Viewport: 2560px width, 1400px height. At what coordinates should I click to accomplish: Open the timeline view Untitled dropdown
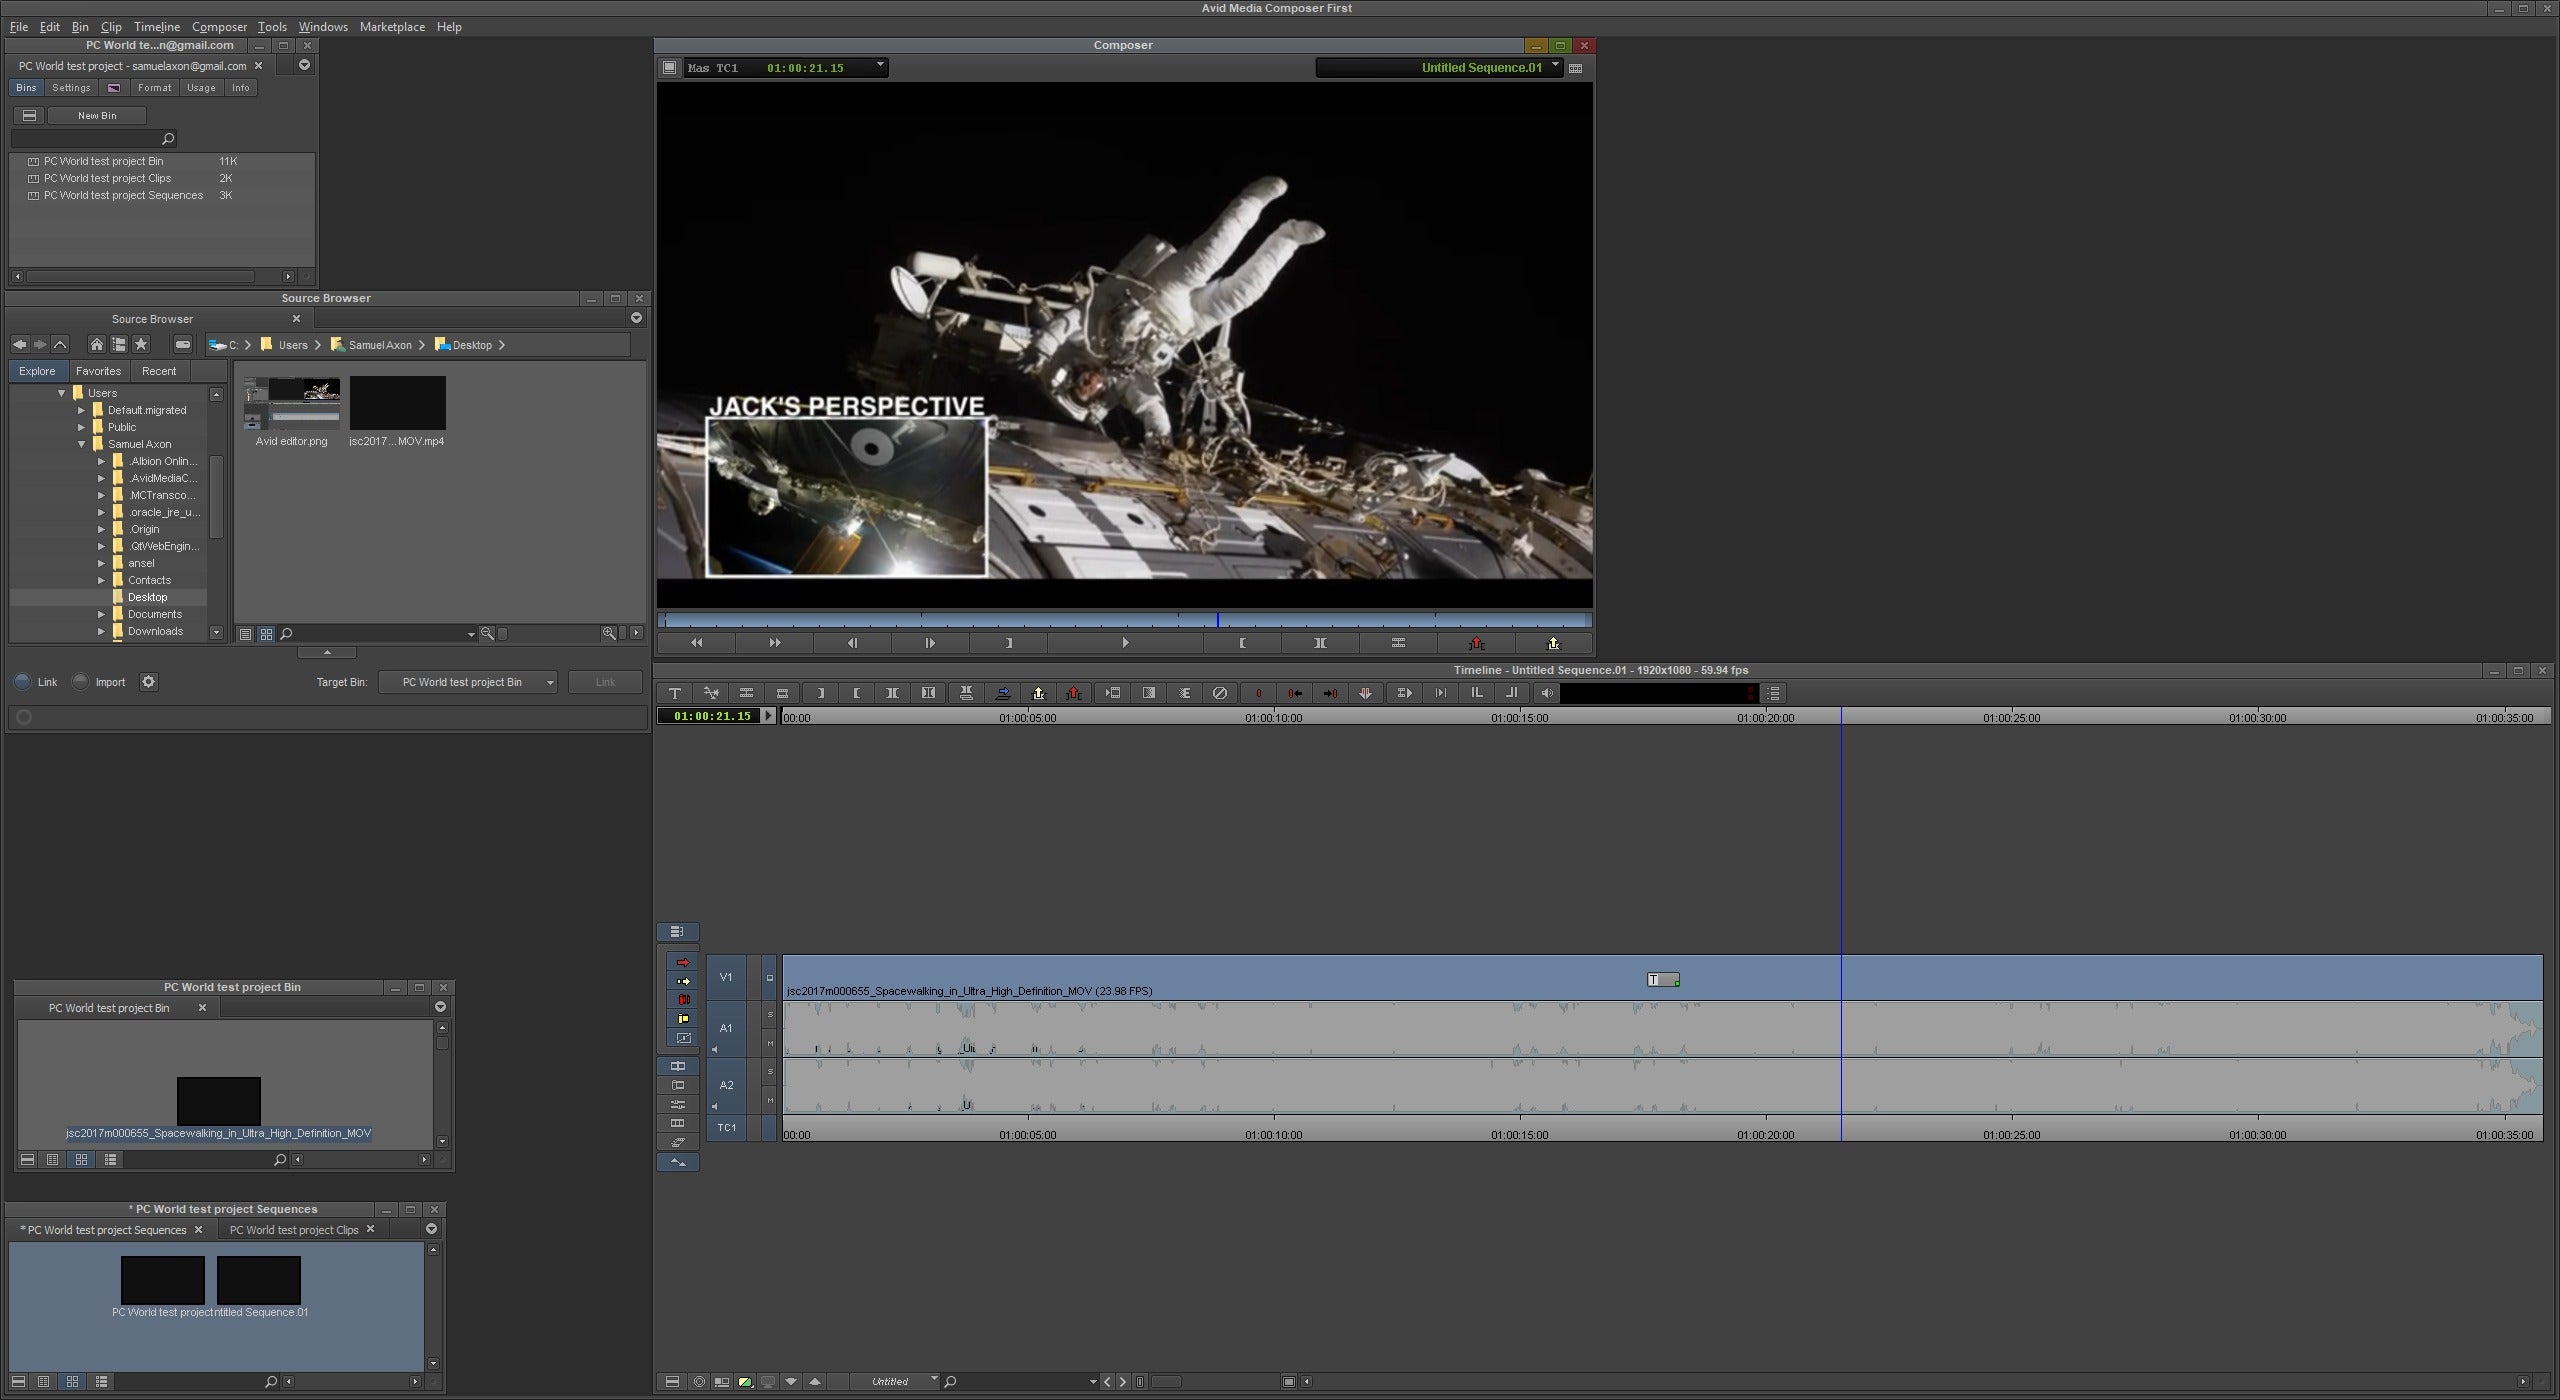[896, 1382]
